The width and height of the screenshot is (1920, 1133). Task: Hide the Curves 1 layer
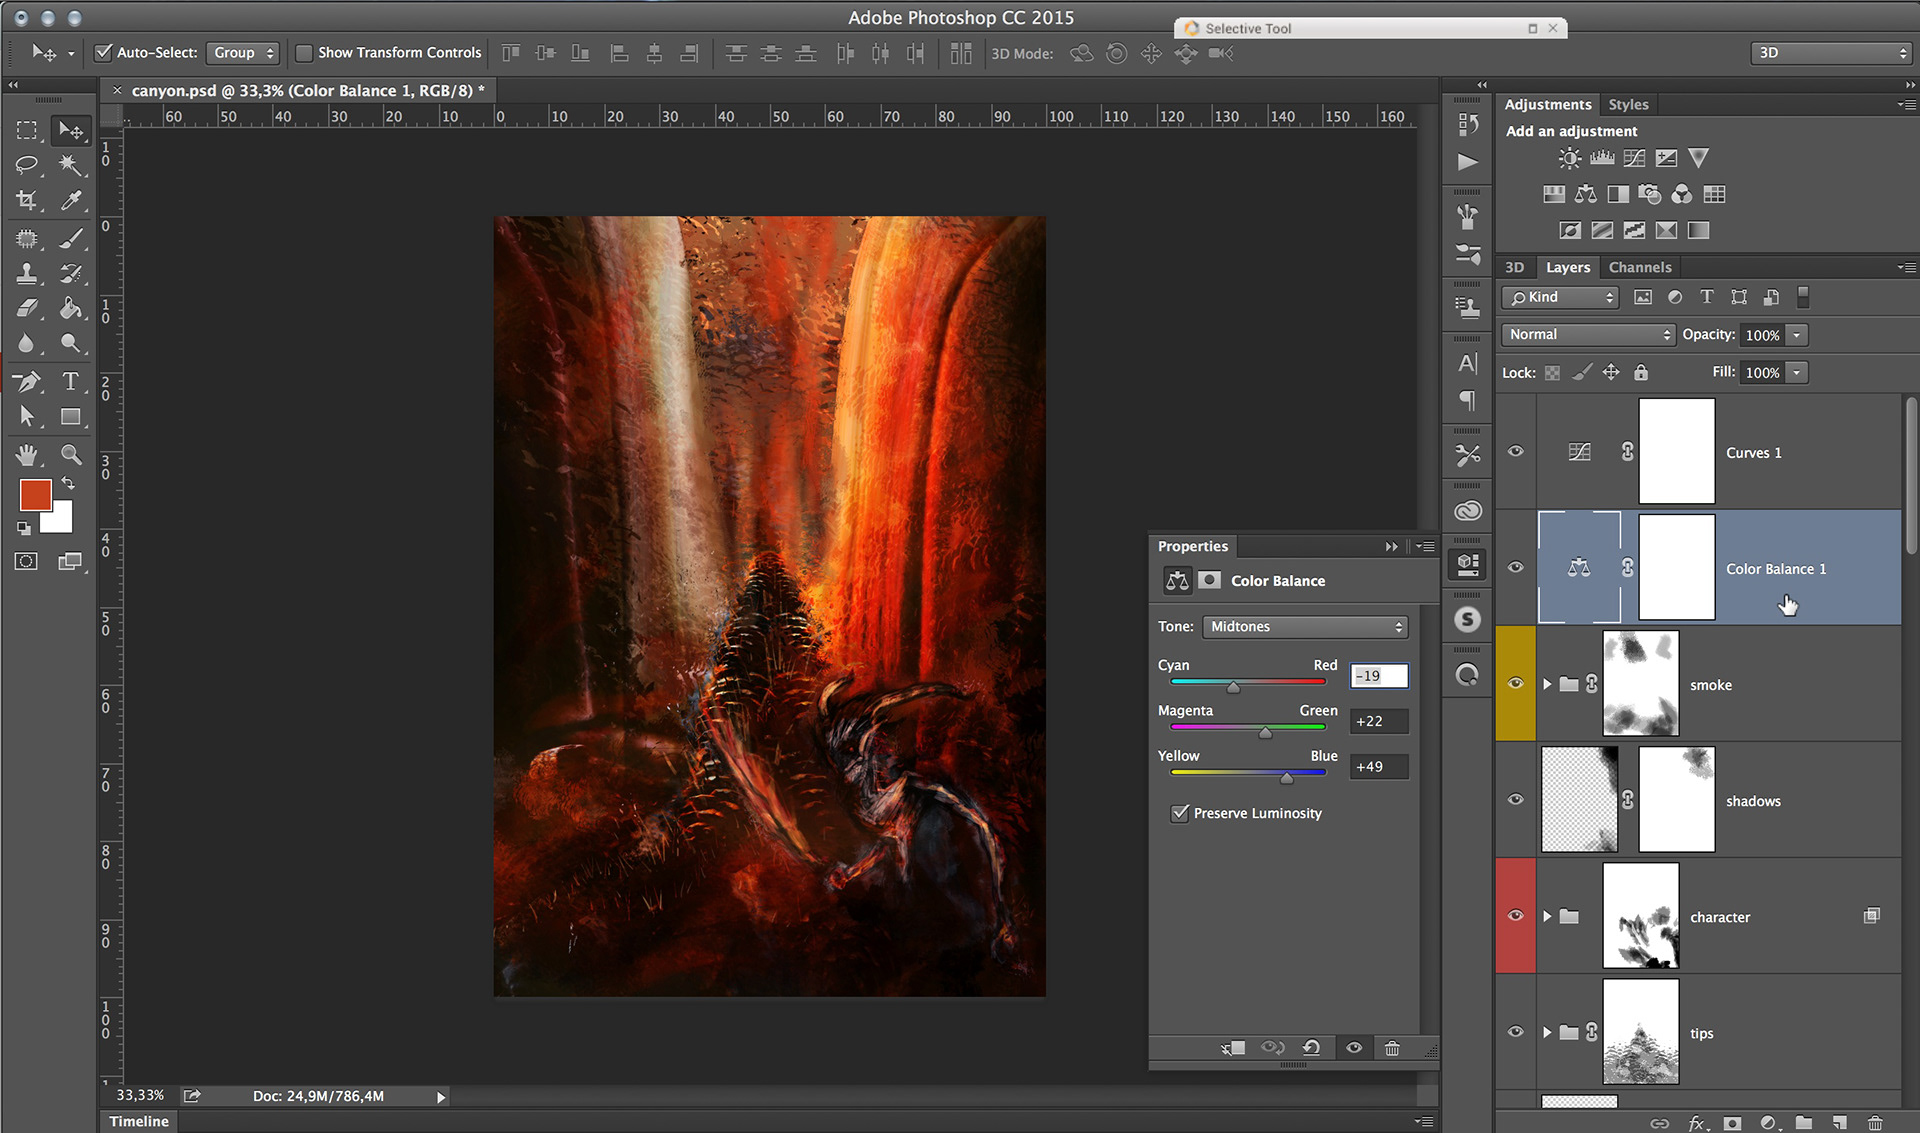tap(1516, 452)
